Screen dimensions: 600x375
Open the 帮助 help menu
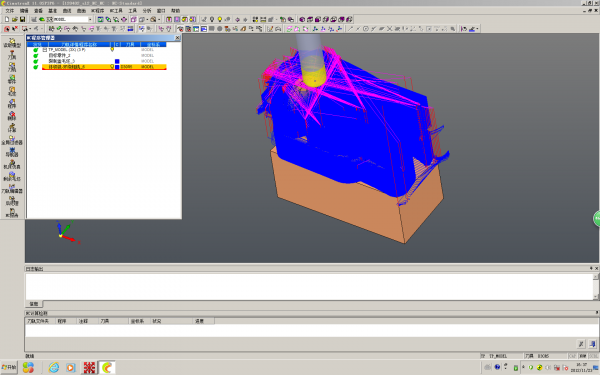tap(175, 11)
